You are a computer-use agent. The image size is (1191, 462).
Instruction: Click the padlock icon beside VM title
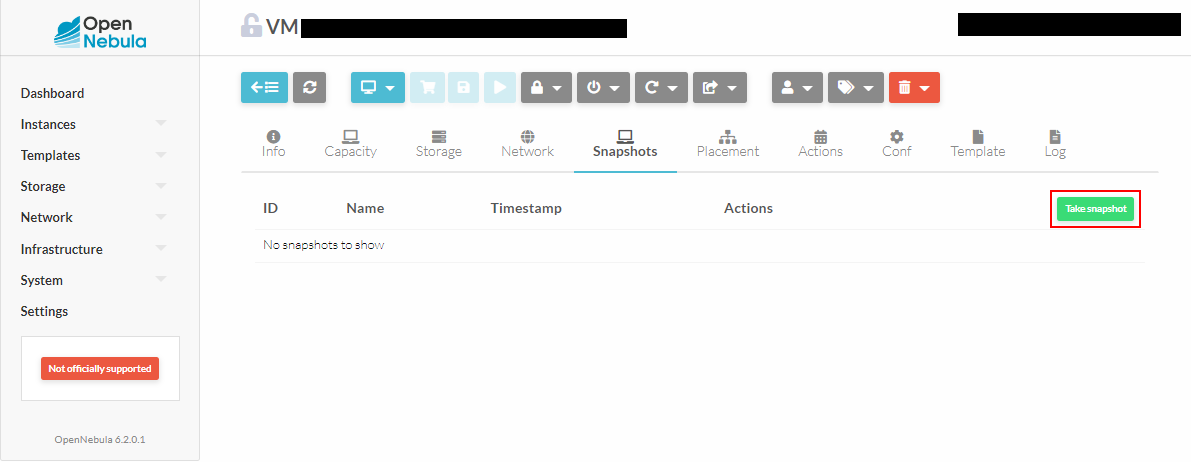click(251, 26)
